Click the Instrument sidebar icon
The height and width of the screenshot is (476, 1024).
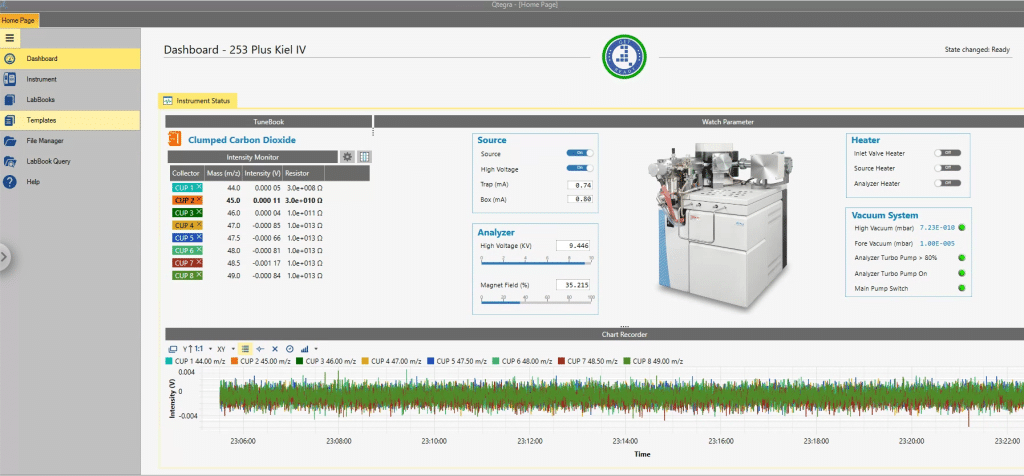(10, 79)
